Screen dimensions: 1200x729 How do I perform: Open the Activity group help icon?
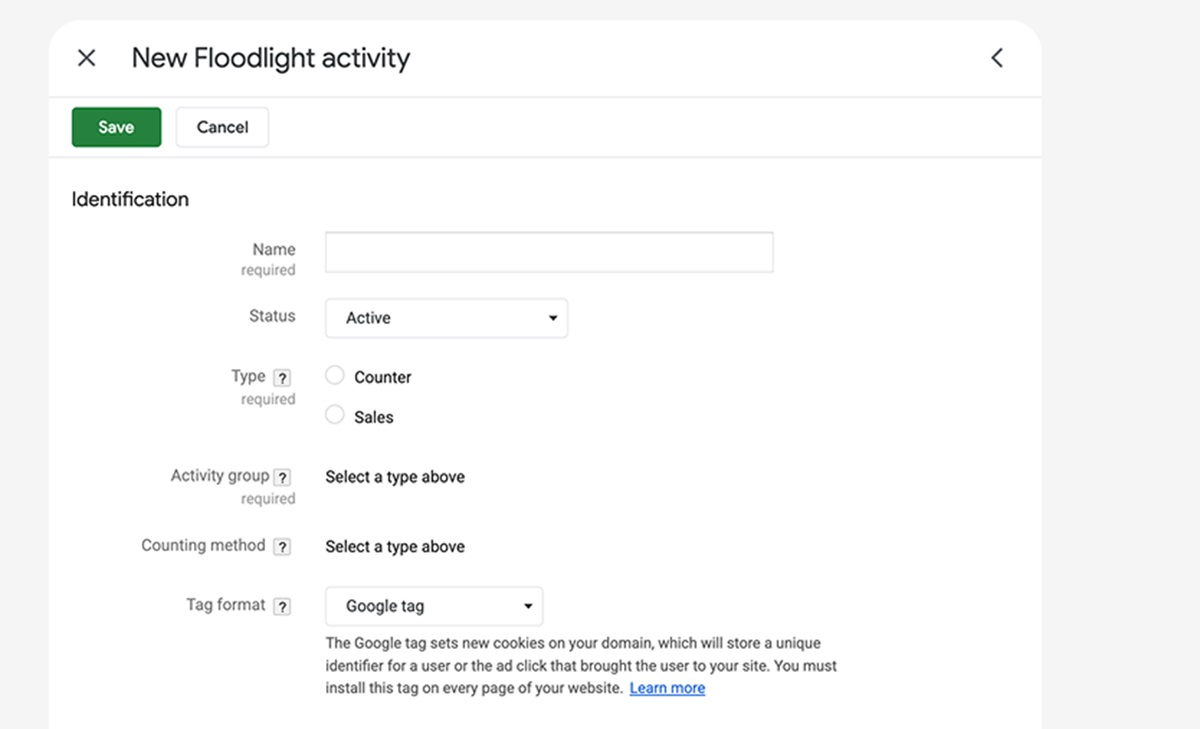tap(283, 477)
